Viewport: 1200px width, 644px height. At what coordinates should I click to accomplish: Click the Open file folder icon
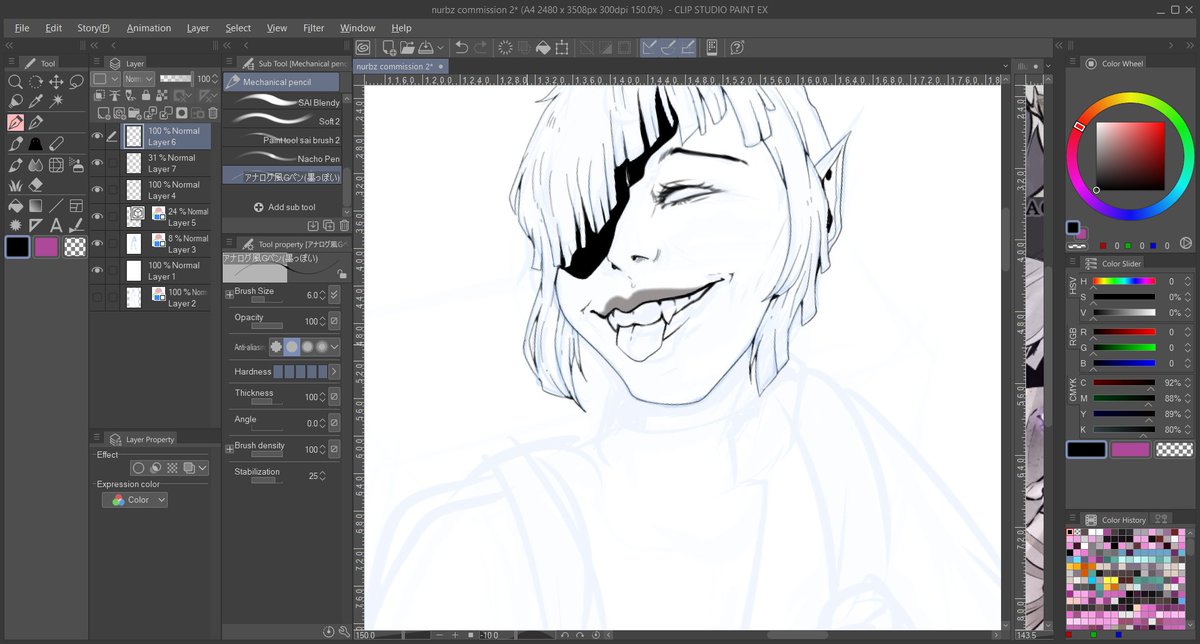[x=407, y=47]
